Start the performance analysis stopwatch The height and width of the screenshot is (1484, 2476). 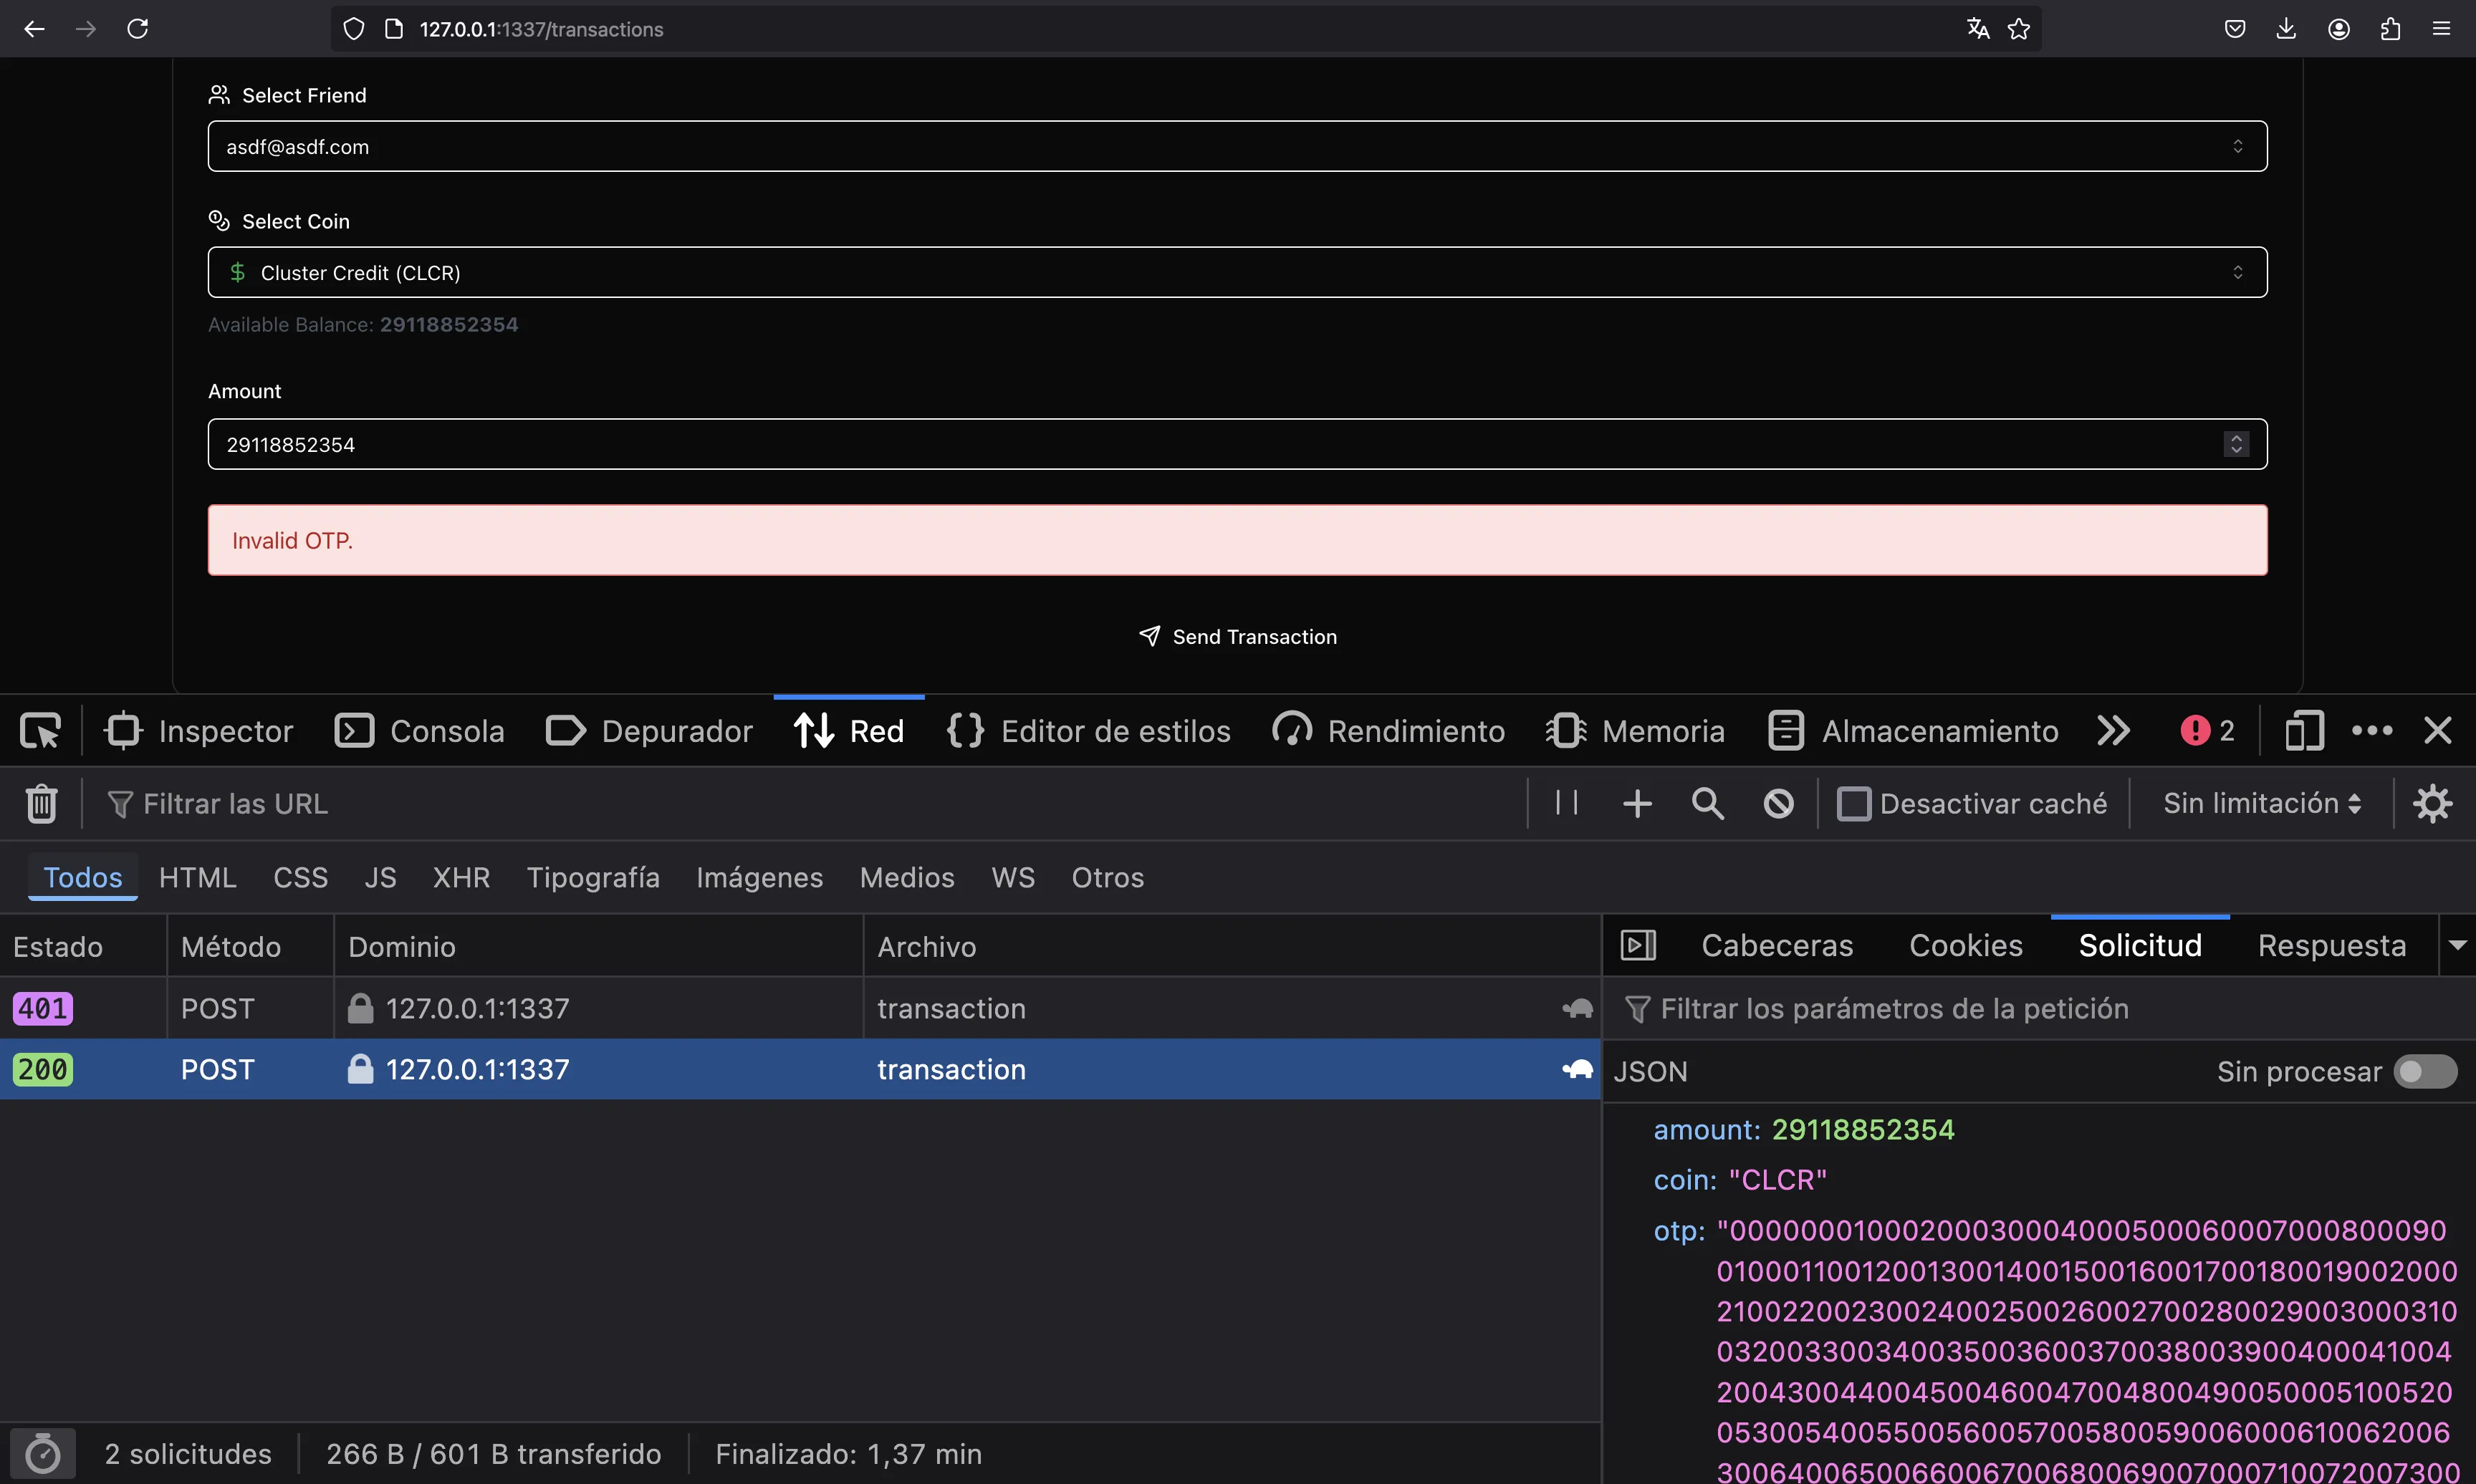pos(43,1454)
